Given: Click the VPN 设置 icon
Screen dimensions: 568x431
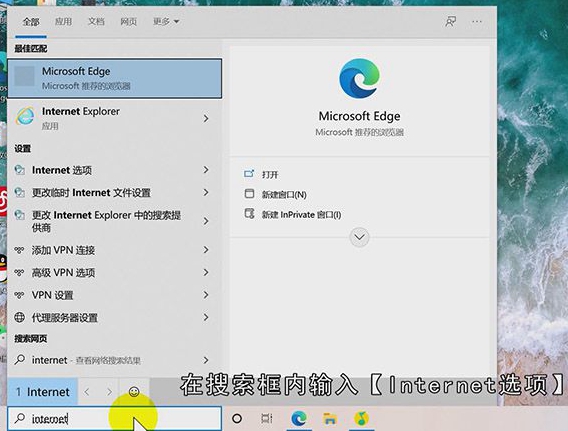Looking at the screenshot, I should 19,295.
